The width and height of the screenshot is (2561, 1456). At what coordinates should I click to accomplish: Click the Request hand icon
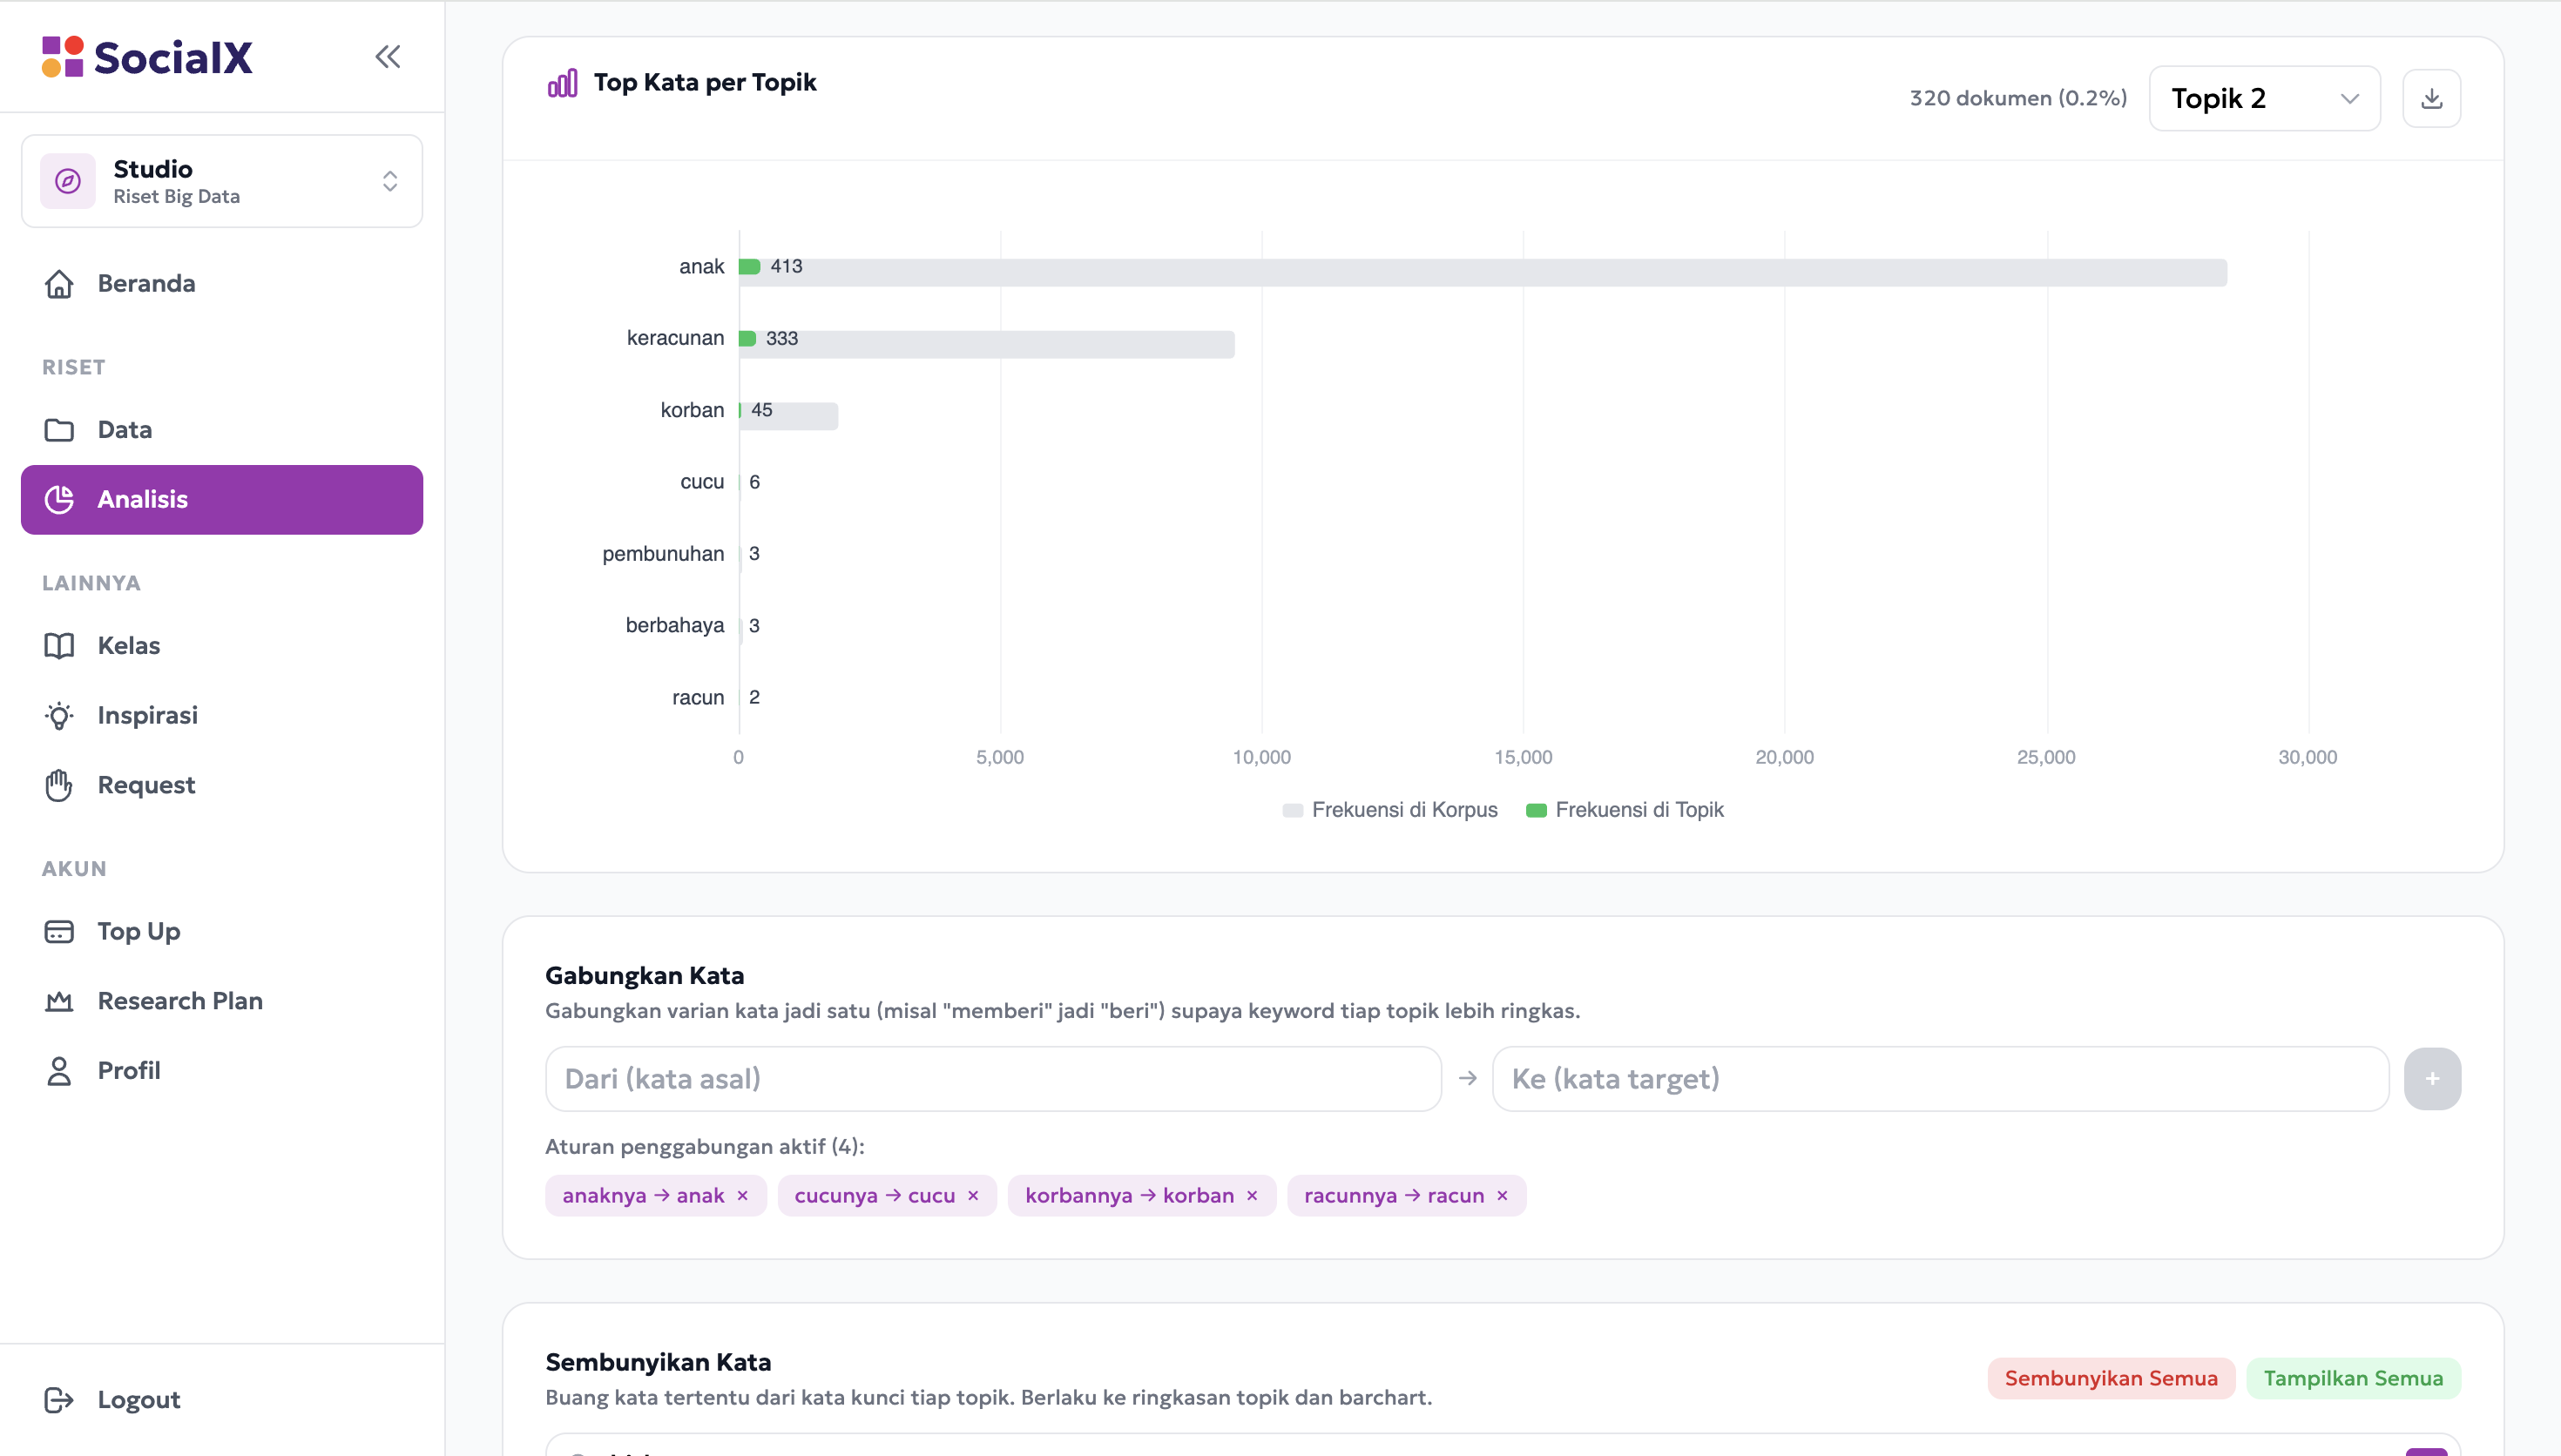59,786
